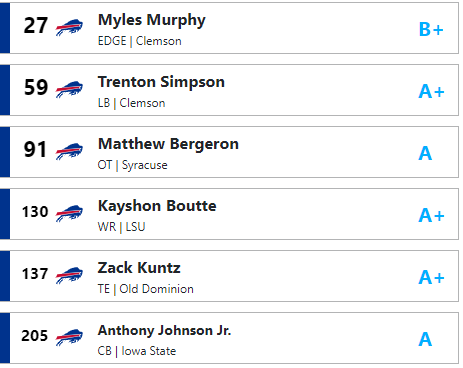Click the B+ grade for Myles Murphy

pos(431,29)
